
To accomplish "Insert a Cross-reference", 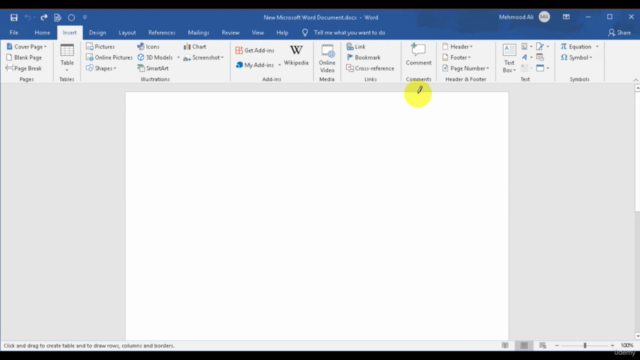I will pyautogui.click(x=370, y=68).
